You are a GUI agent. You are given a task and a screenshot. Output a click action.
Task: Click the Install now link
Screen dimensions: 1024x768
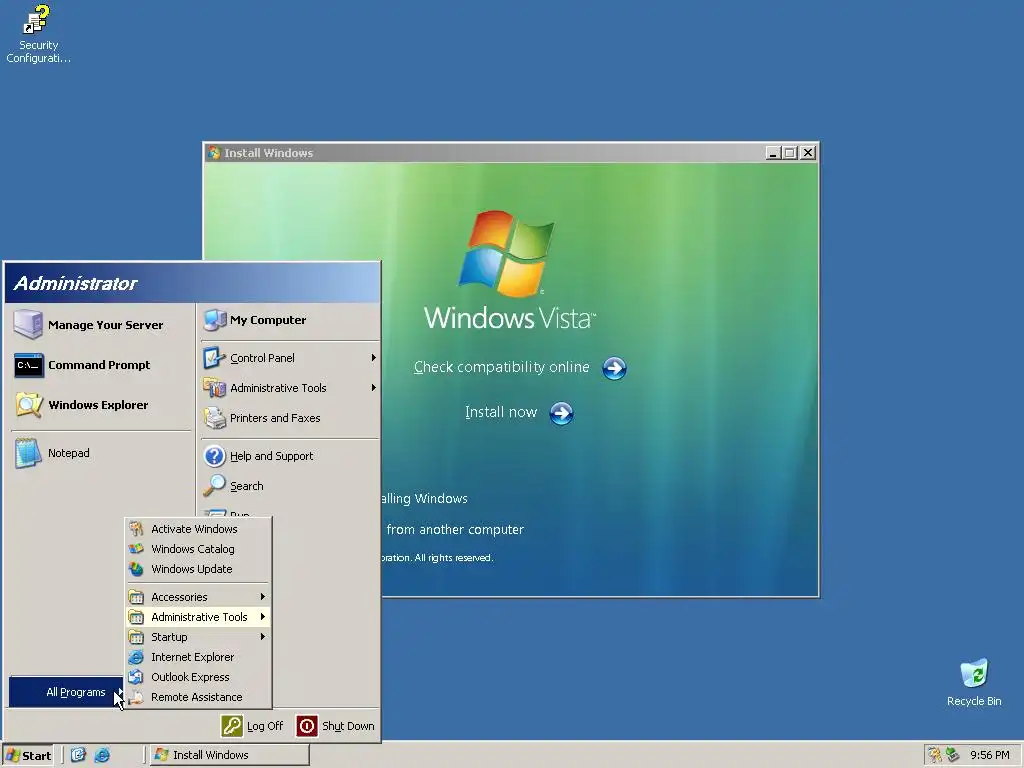tap(500, 412)
